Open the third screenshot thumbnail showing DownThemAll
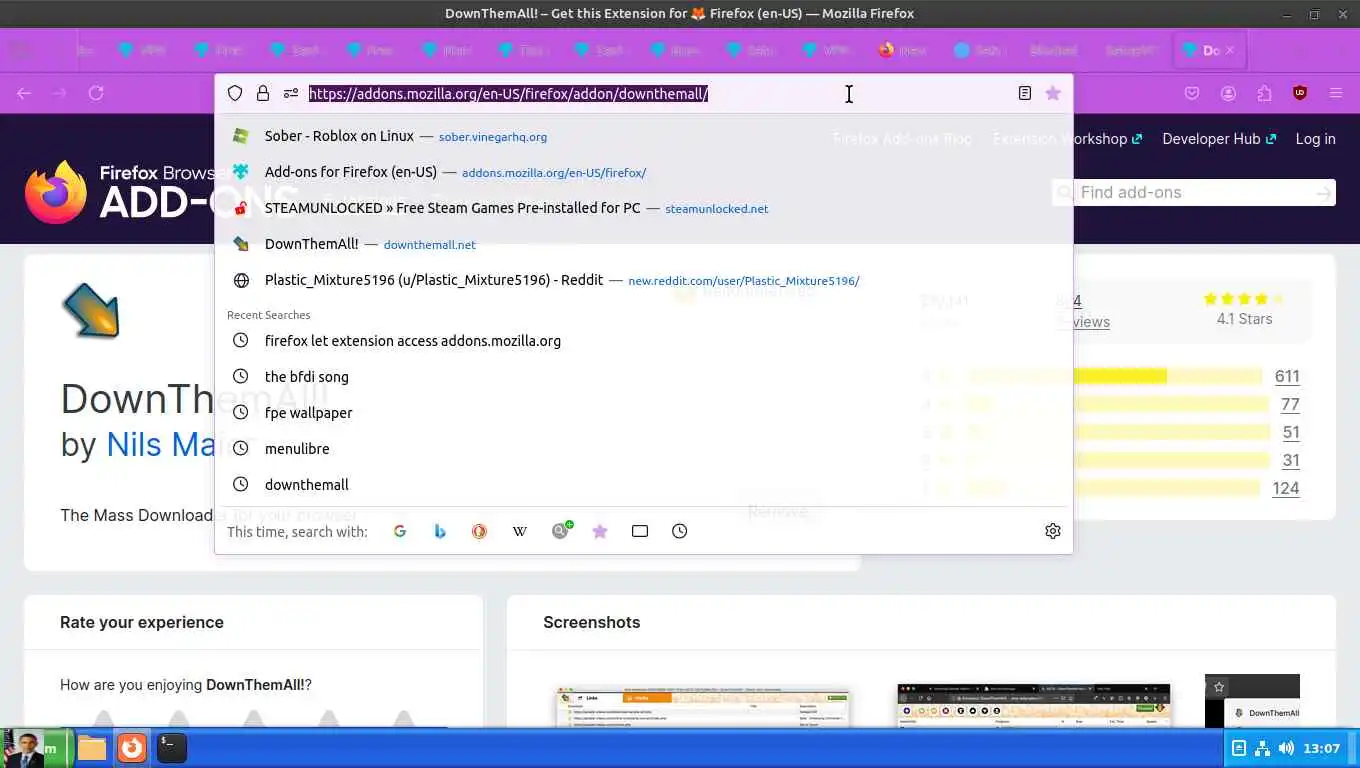 (x=1252, y=701)
